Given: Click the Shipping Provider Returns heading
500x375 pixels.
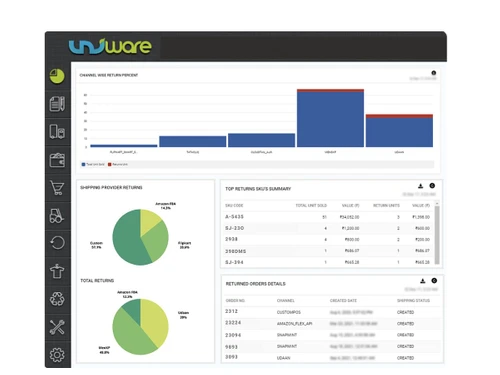Looking at the screenshot, I should click(x=111, y=188).
